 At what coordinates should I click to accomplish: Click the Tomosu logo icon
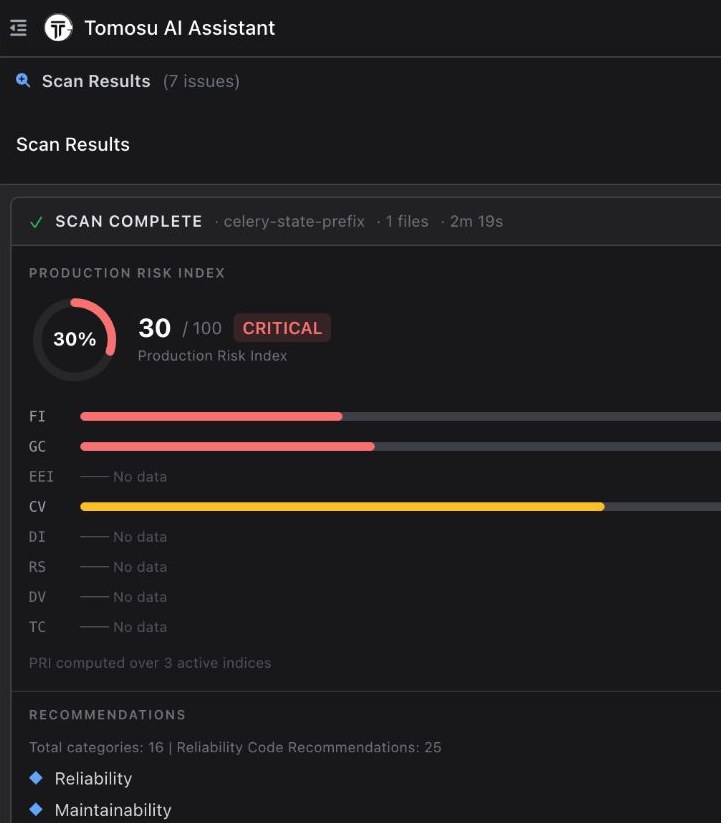(x=58, y=28)
